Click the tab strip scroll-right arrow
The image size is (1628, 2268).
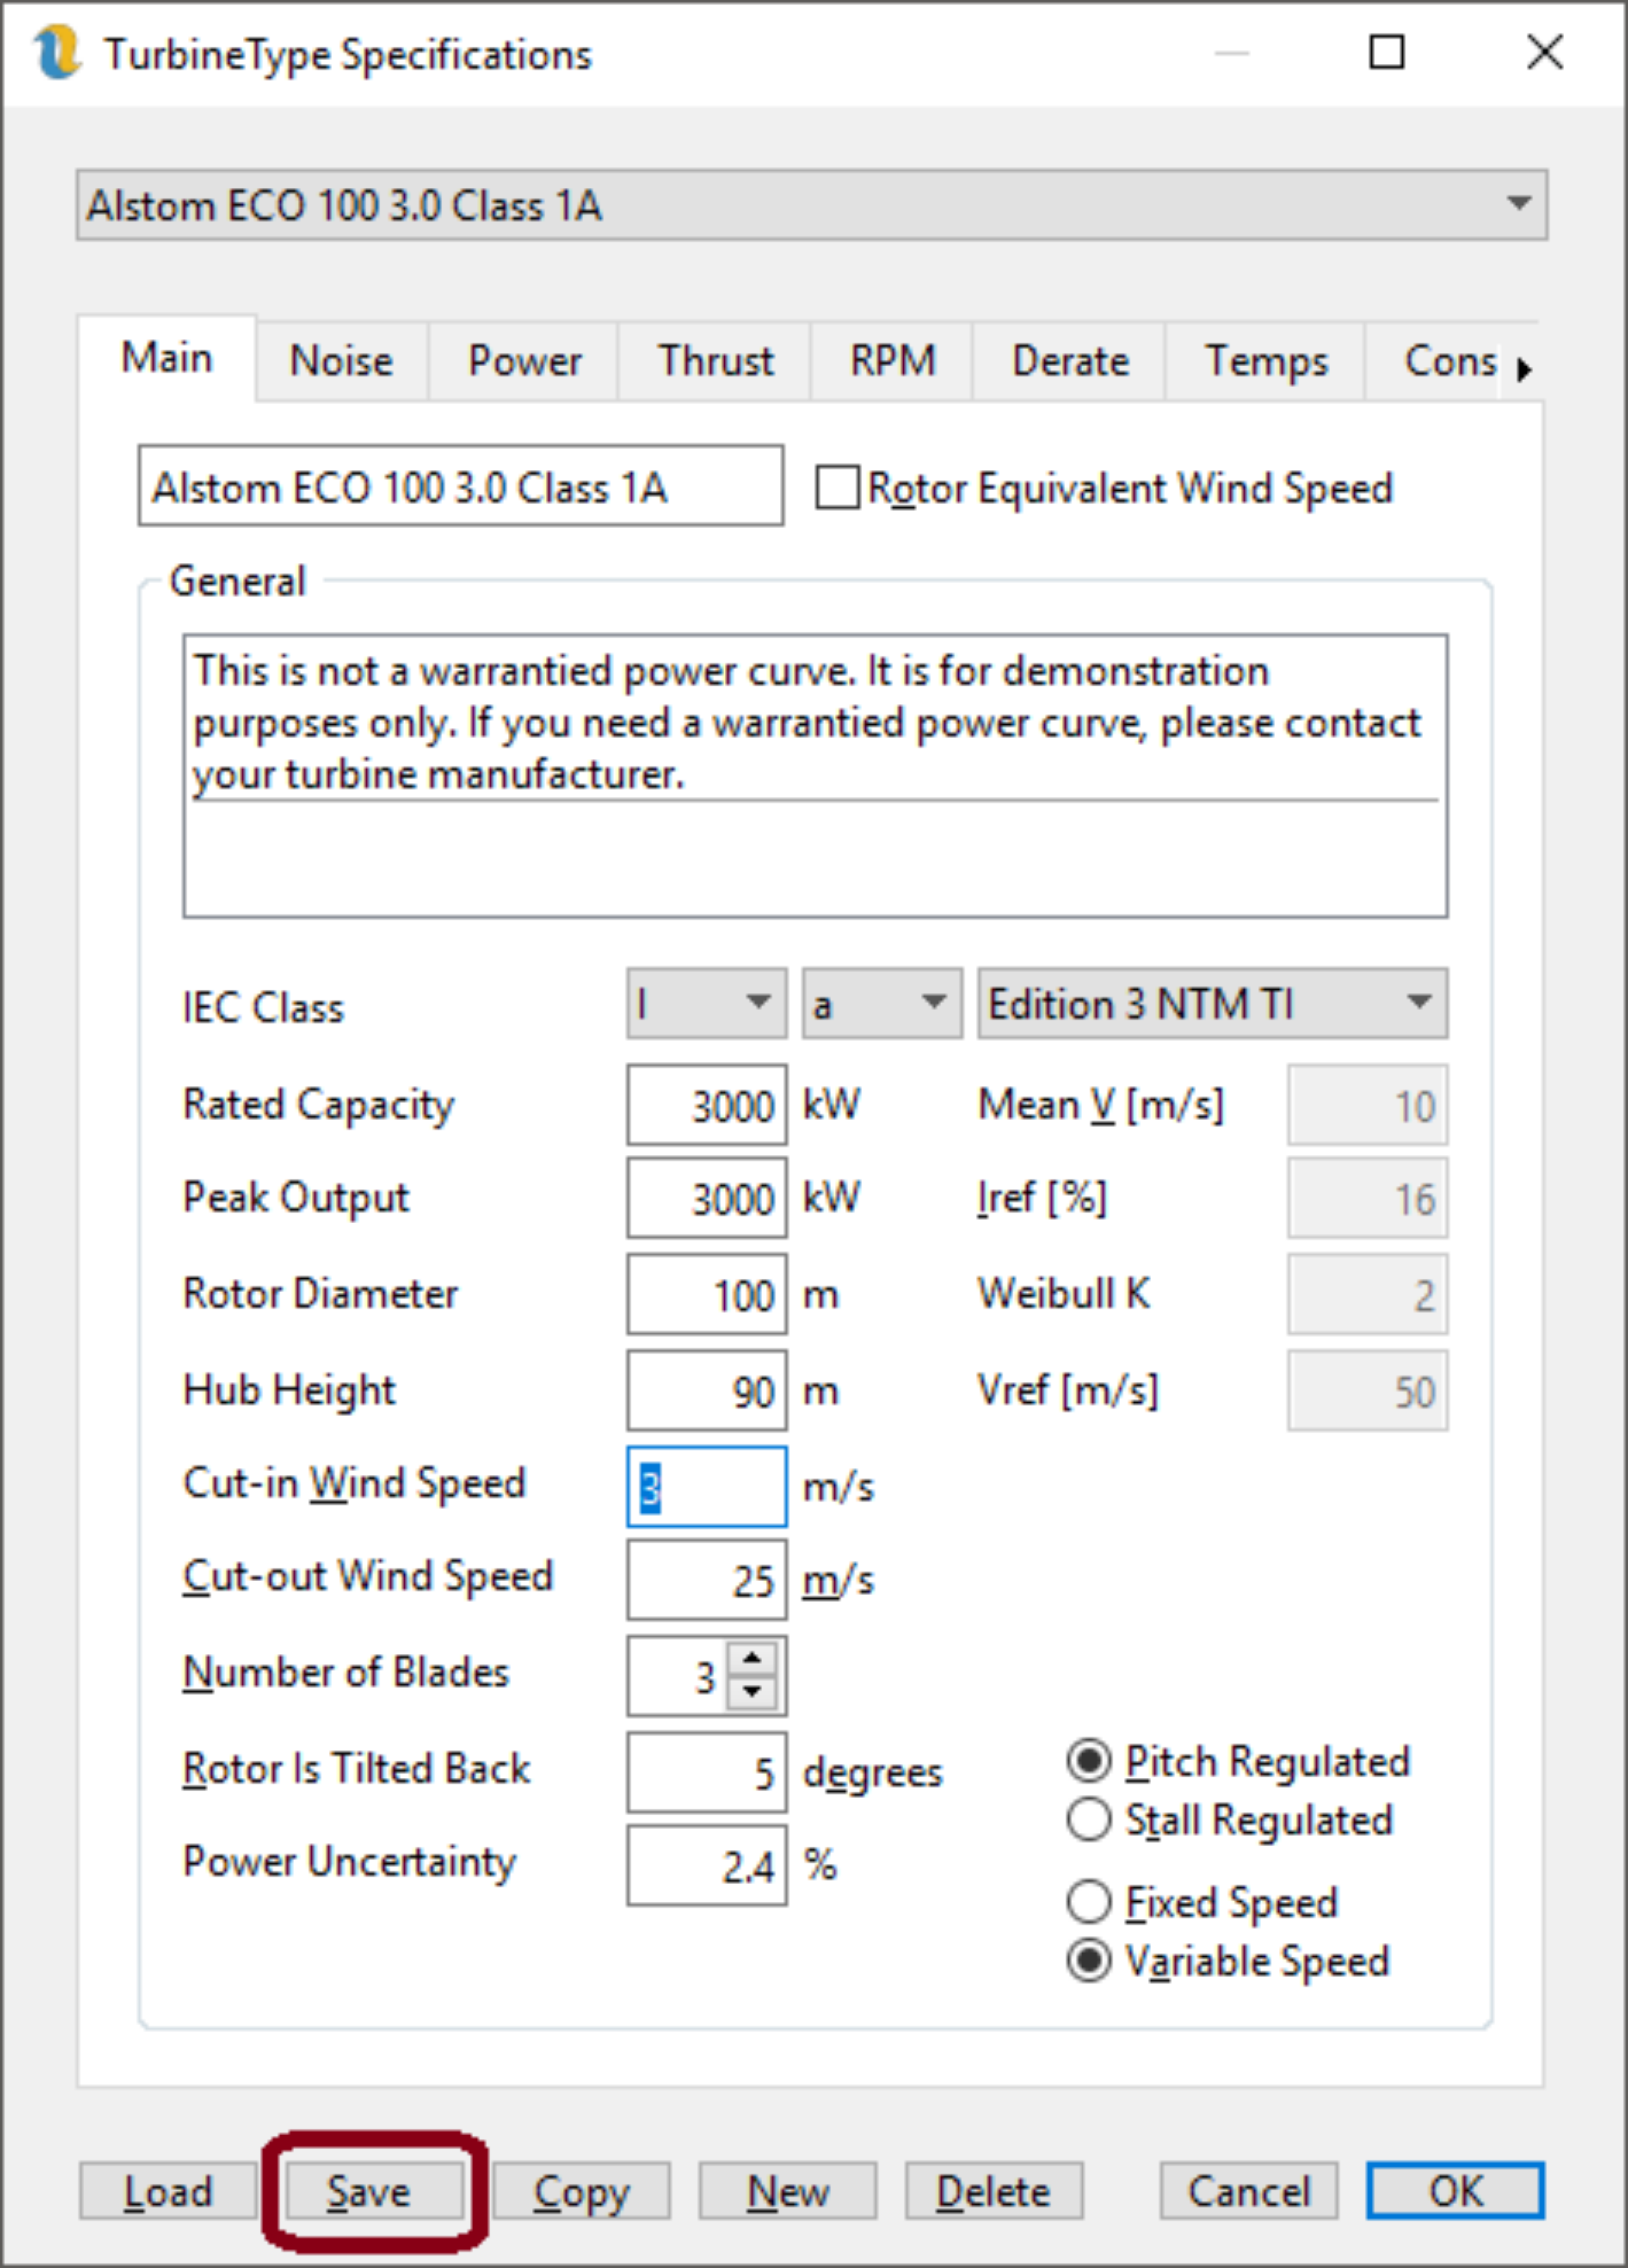click(x=1523, y=370)
